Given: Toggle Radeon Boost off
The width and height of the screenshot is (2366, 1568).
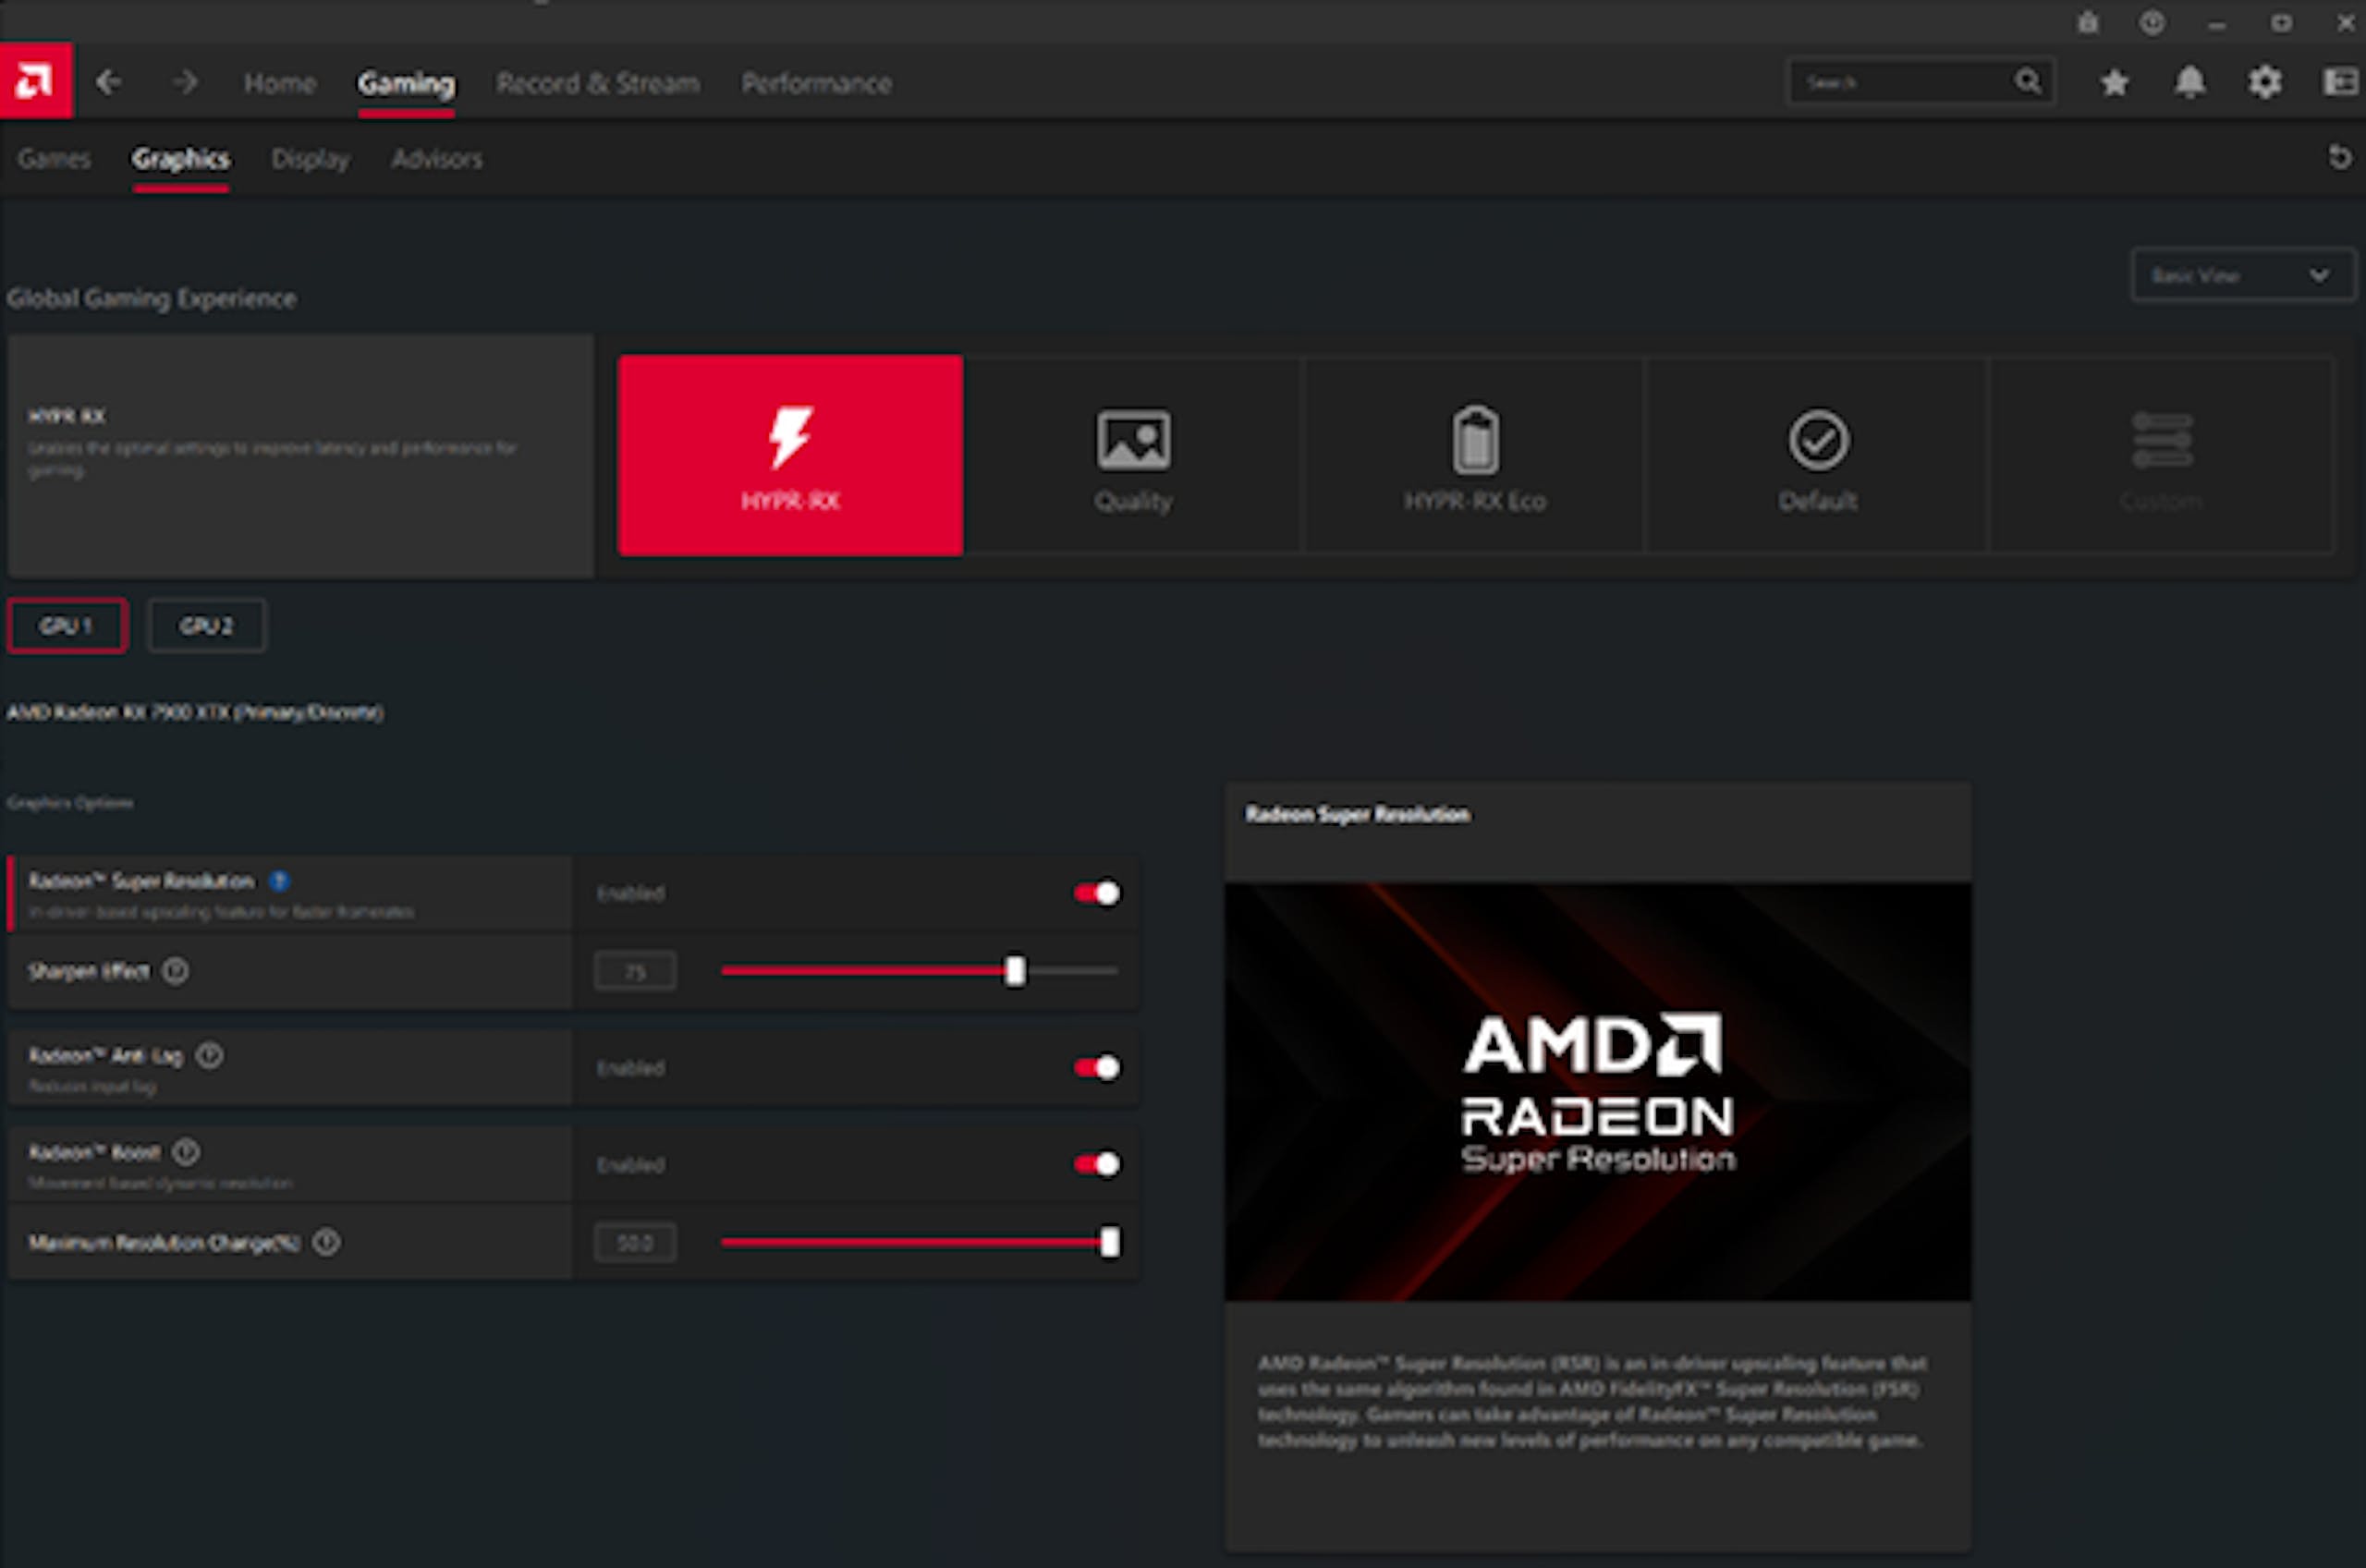Looking at the screenshot, I should [x=1097, y=1164].
